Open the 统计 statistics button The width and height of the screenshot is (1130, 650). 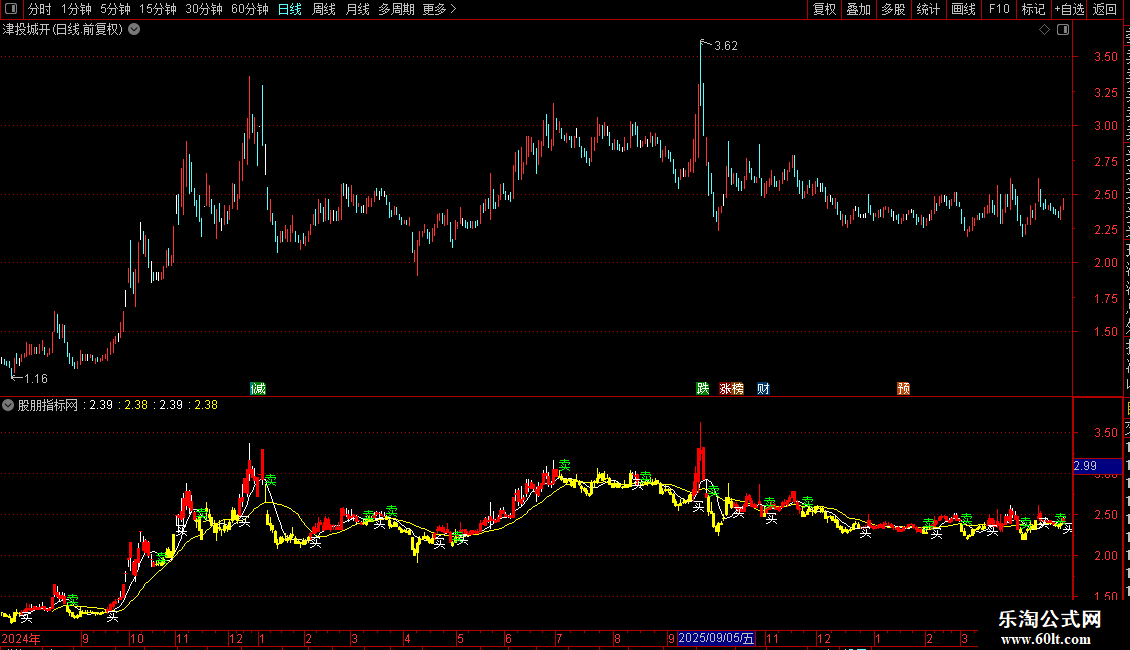[x=928, y=9]
